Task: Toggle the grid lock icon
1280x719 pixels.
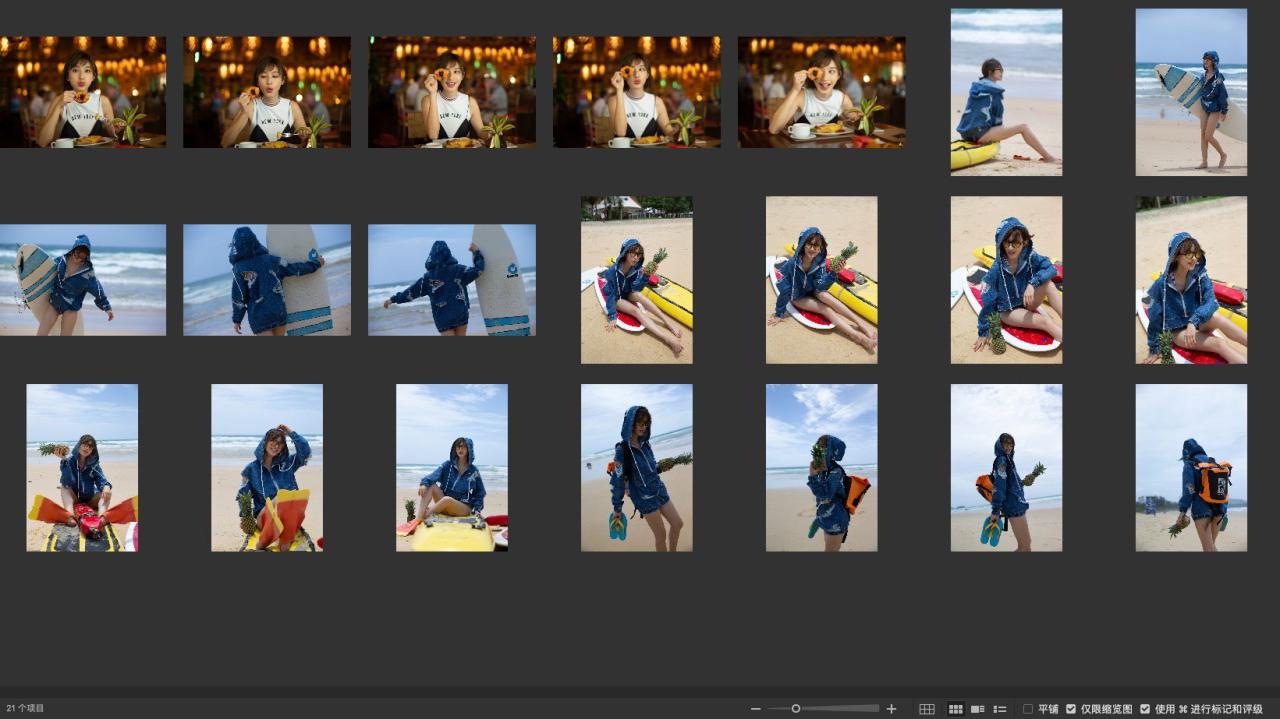Action: click(x=927, y=709)
